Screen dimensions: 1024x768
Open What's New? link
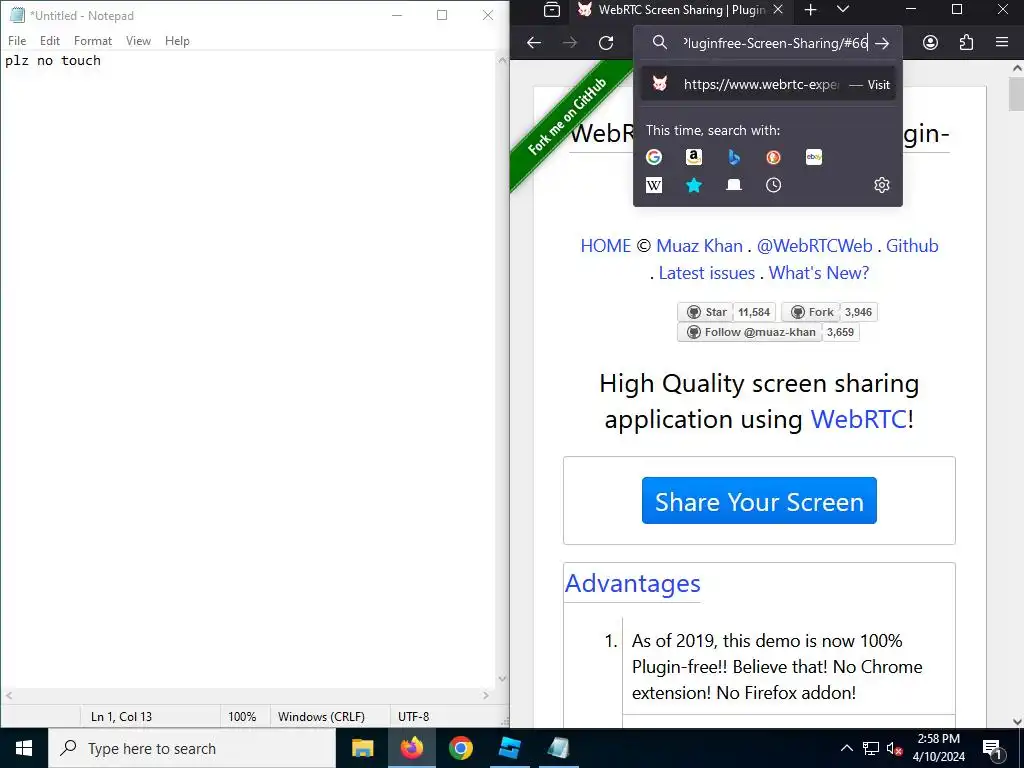(x=819, y=273)
